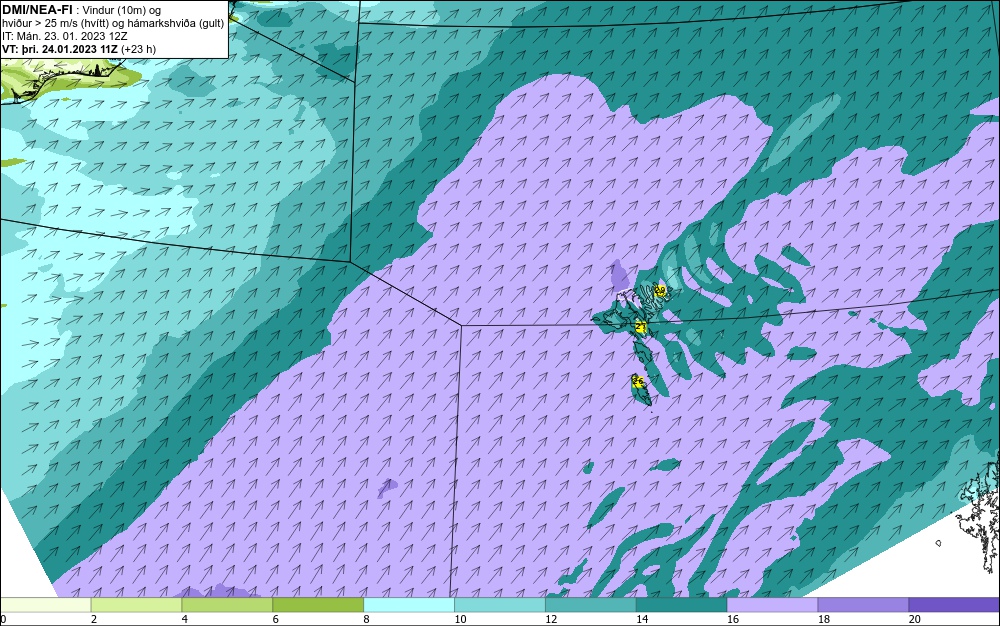Image resolution: width=1000 pixels, height=626 pixels.
Task: Click the legend scale label '12'
Action: coord(551,619)
